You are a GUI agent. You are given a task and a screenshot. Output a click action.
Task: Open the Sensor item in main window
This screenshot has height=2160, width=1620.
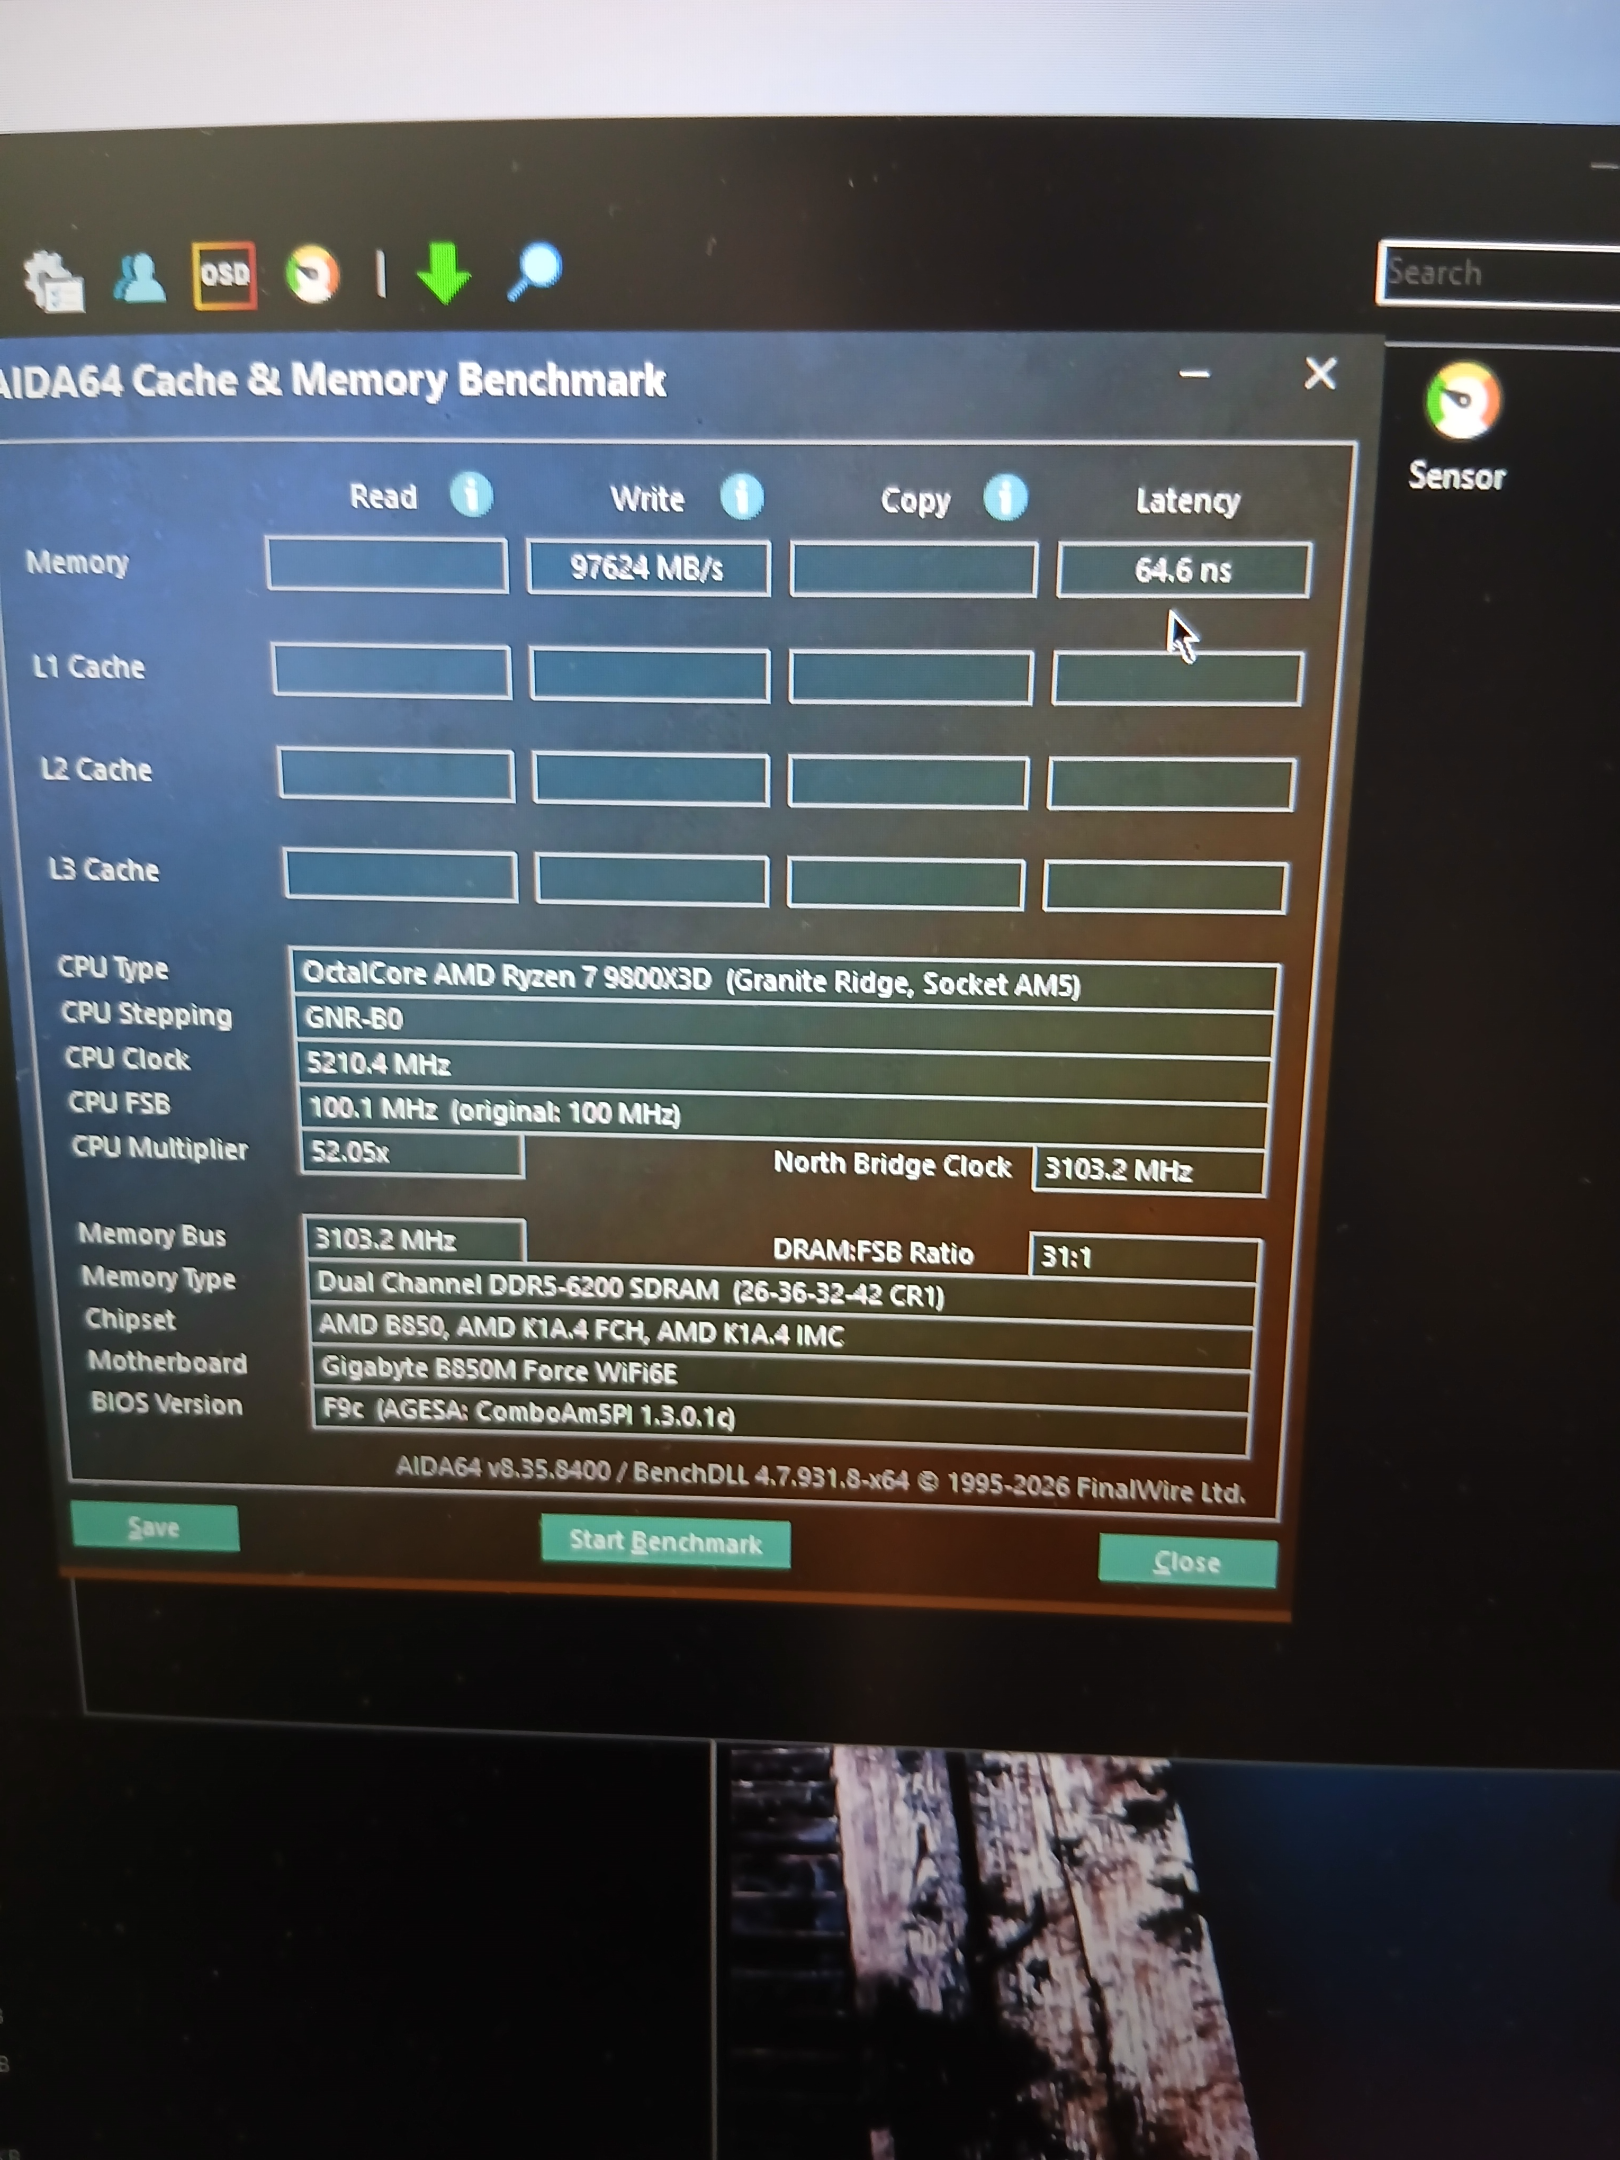pyautogui.click(x=1460, y=428)
